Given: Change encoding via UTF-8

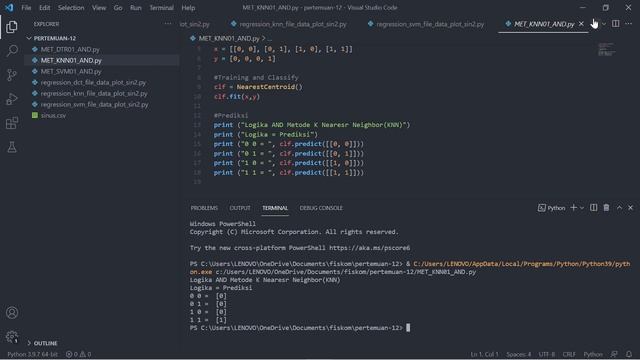Looking at the screenshot, I should click(547, 354).
